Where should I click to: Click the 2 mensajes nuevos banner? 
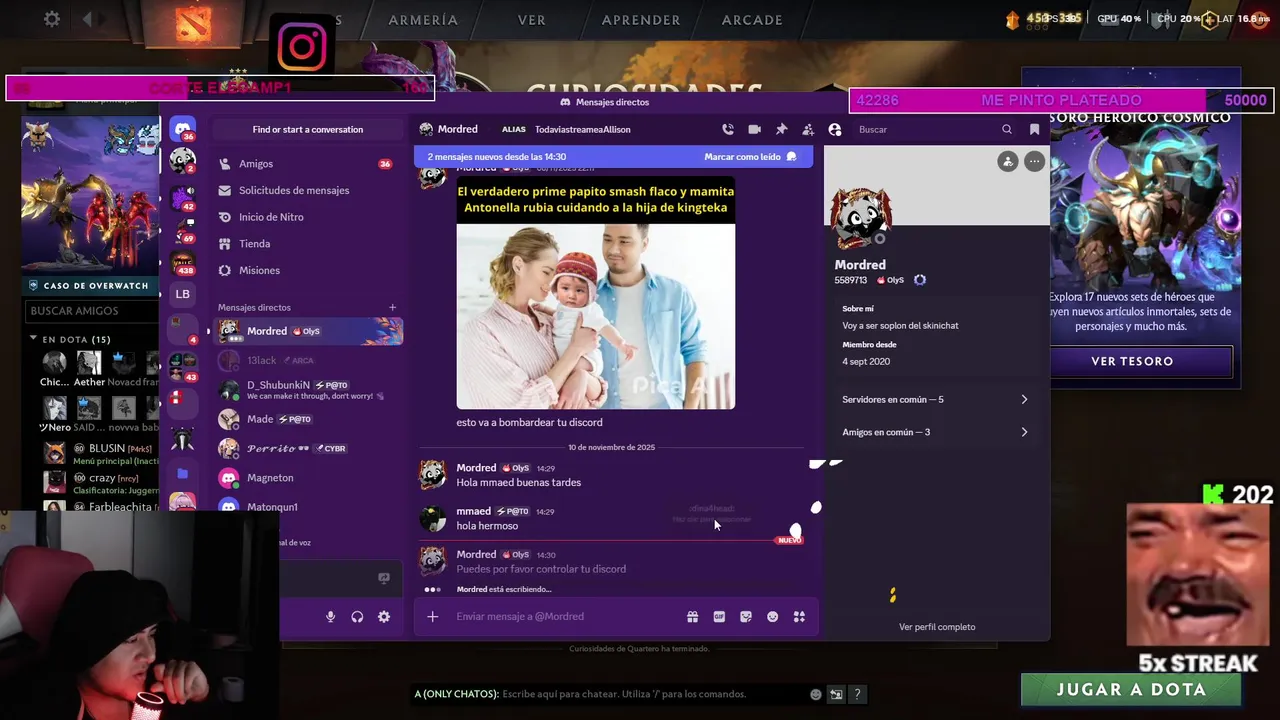pos(613,157)
